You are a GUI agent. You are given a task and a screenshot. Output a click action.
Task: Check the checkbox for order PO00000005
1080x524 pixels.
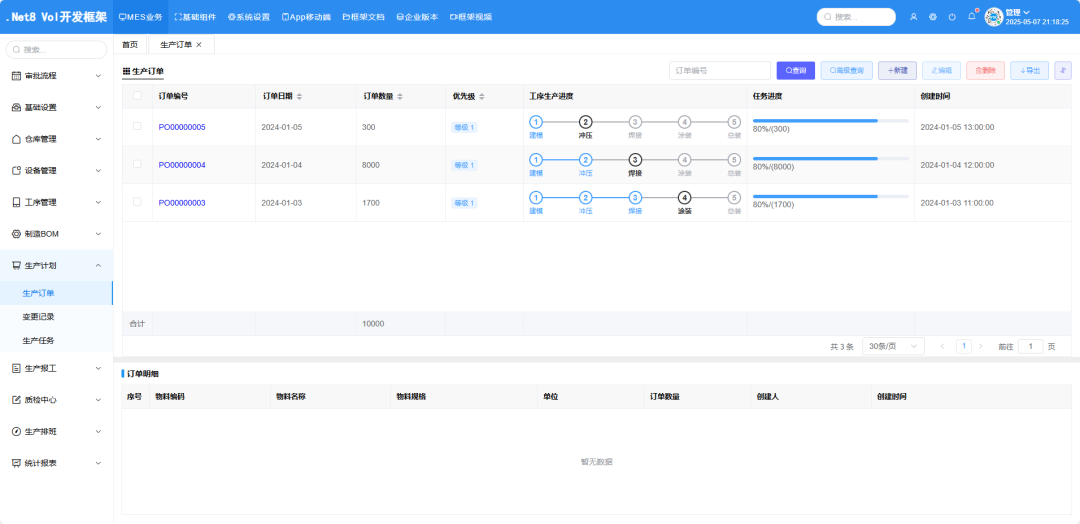pos(137,127)
